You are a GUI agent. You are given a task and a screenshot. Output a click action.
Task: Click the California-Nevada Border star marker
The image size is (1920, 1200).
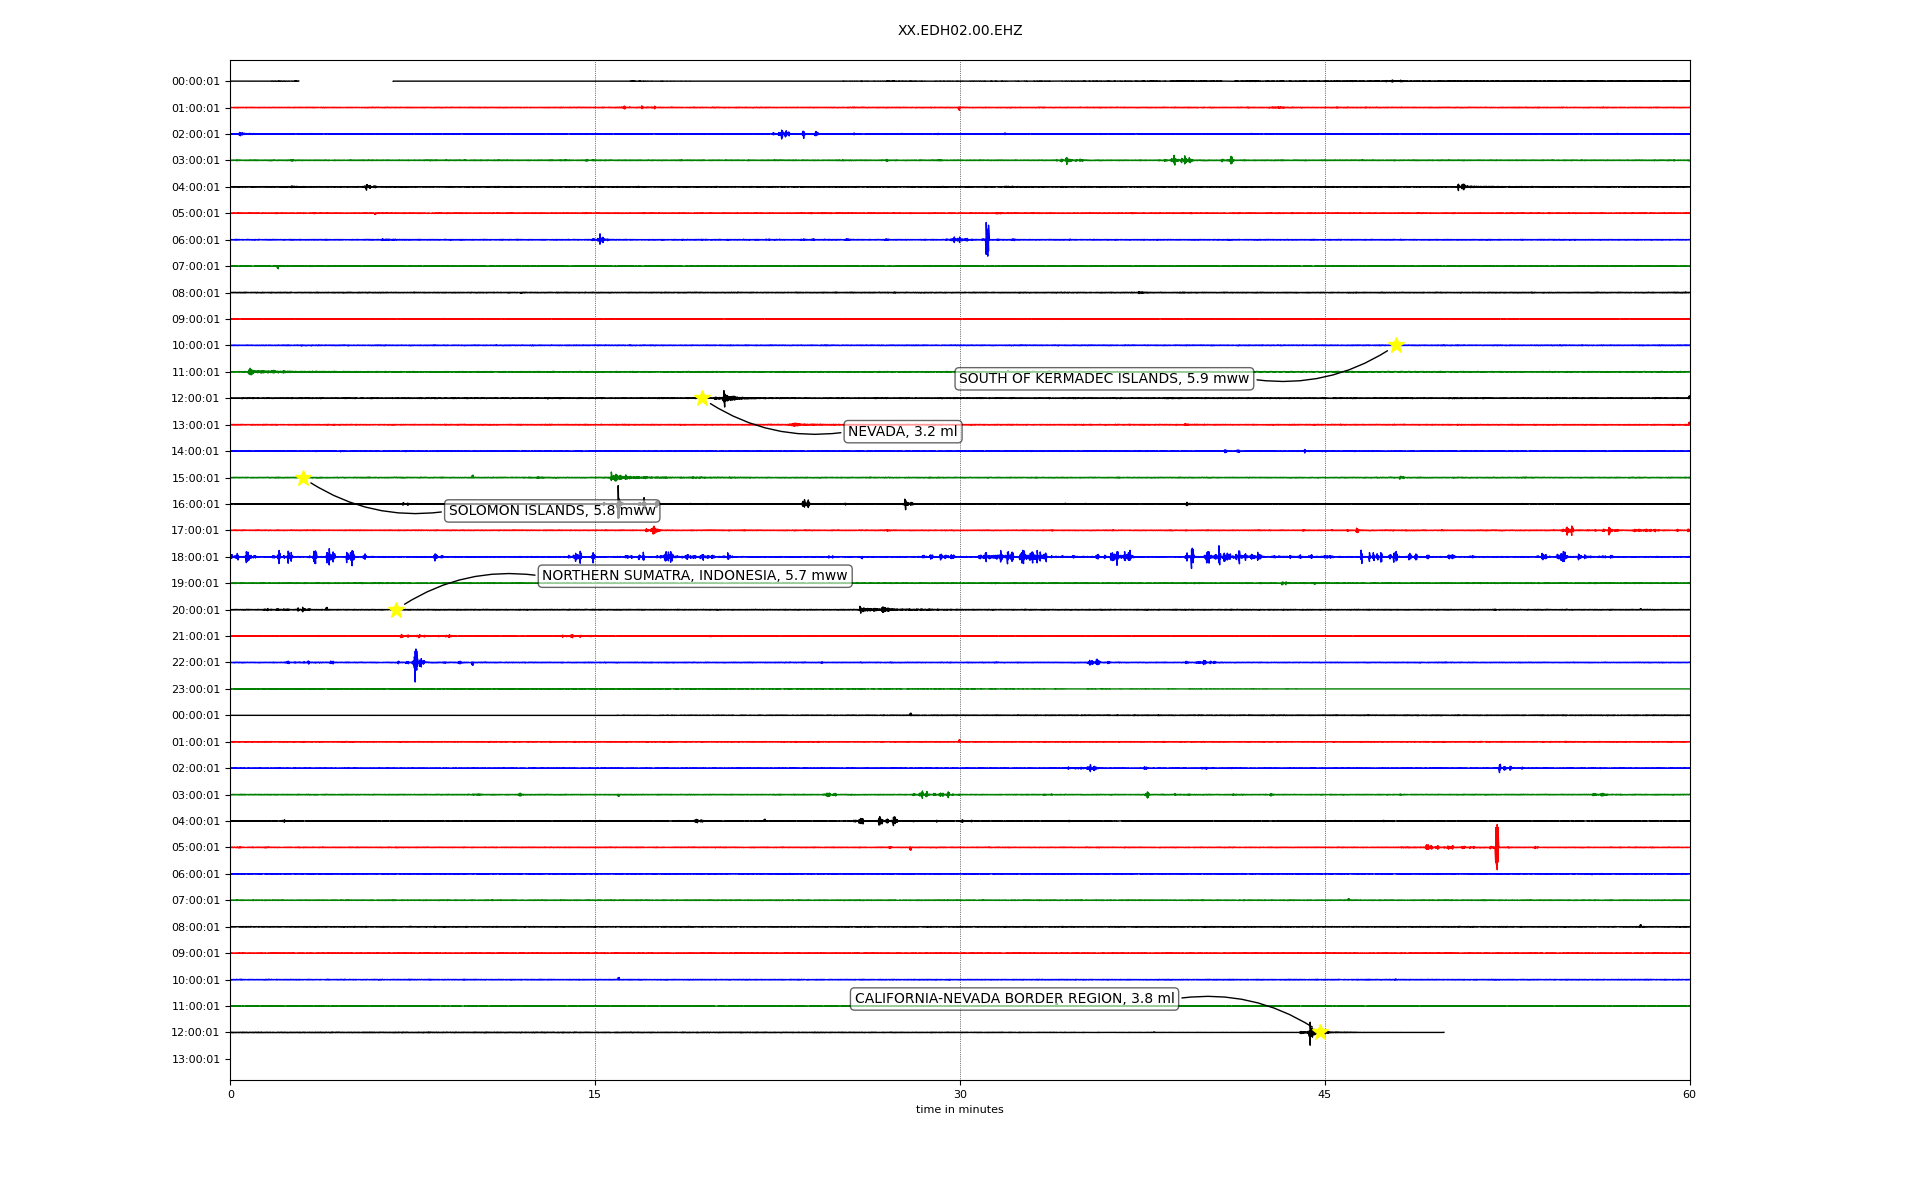(x=1320, y=1032)
